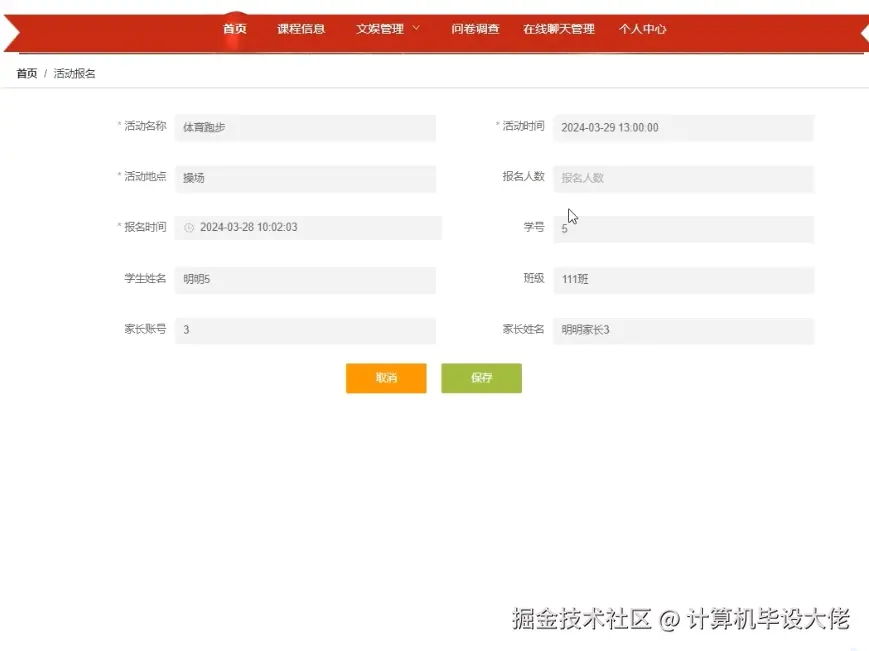Click the 学号 input containing 5
The width and height of the screenshot is (869, 651).
[683, 229]
